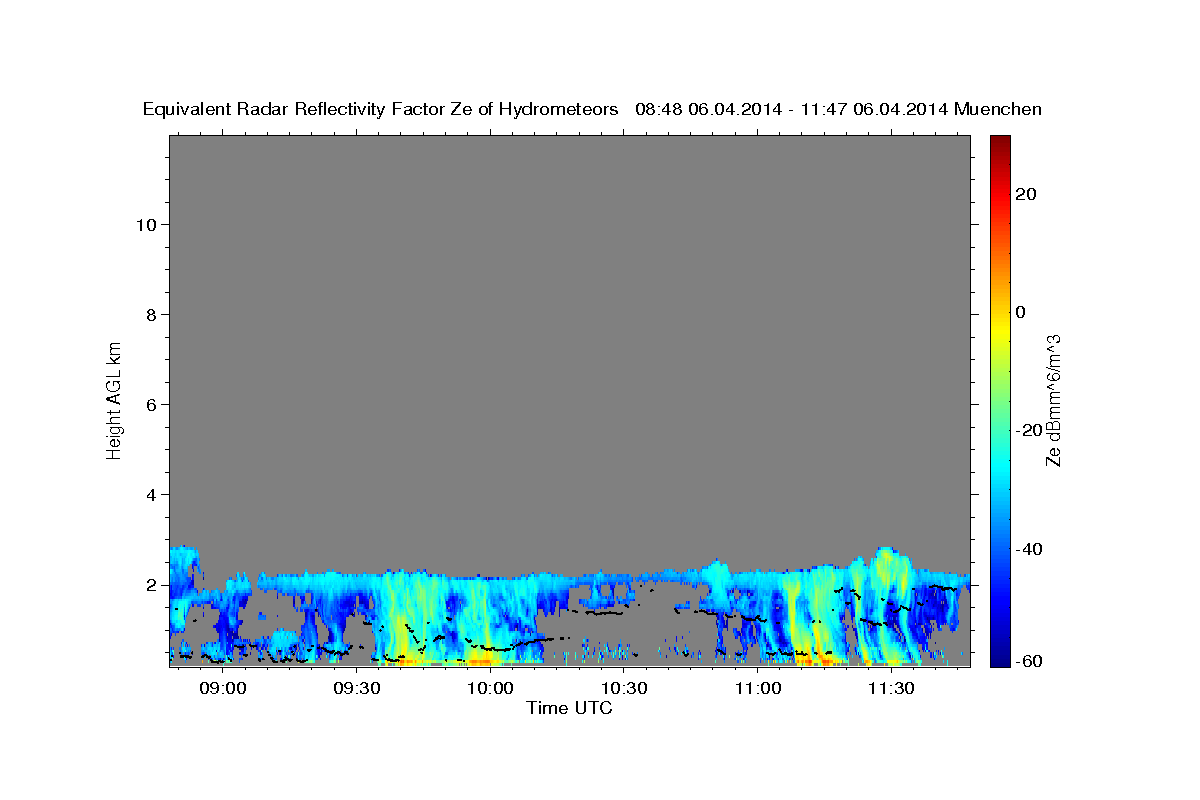Click the 8 km height tick label
The height and width of the screenshot is (800, 1200).
pyautogui.click(x=152, y=315)
